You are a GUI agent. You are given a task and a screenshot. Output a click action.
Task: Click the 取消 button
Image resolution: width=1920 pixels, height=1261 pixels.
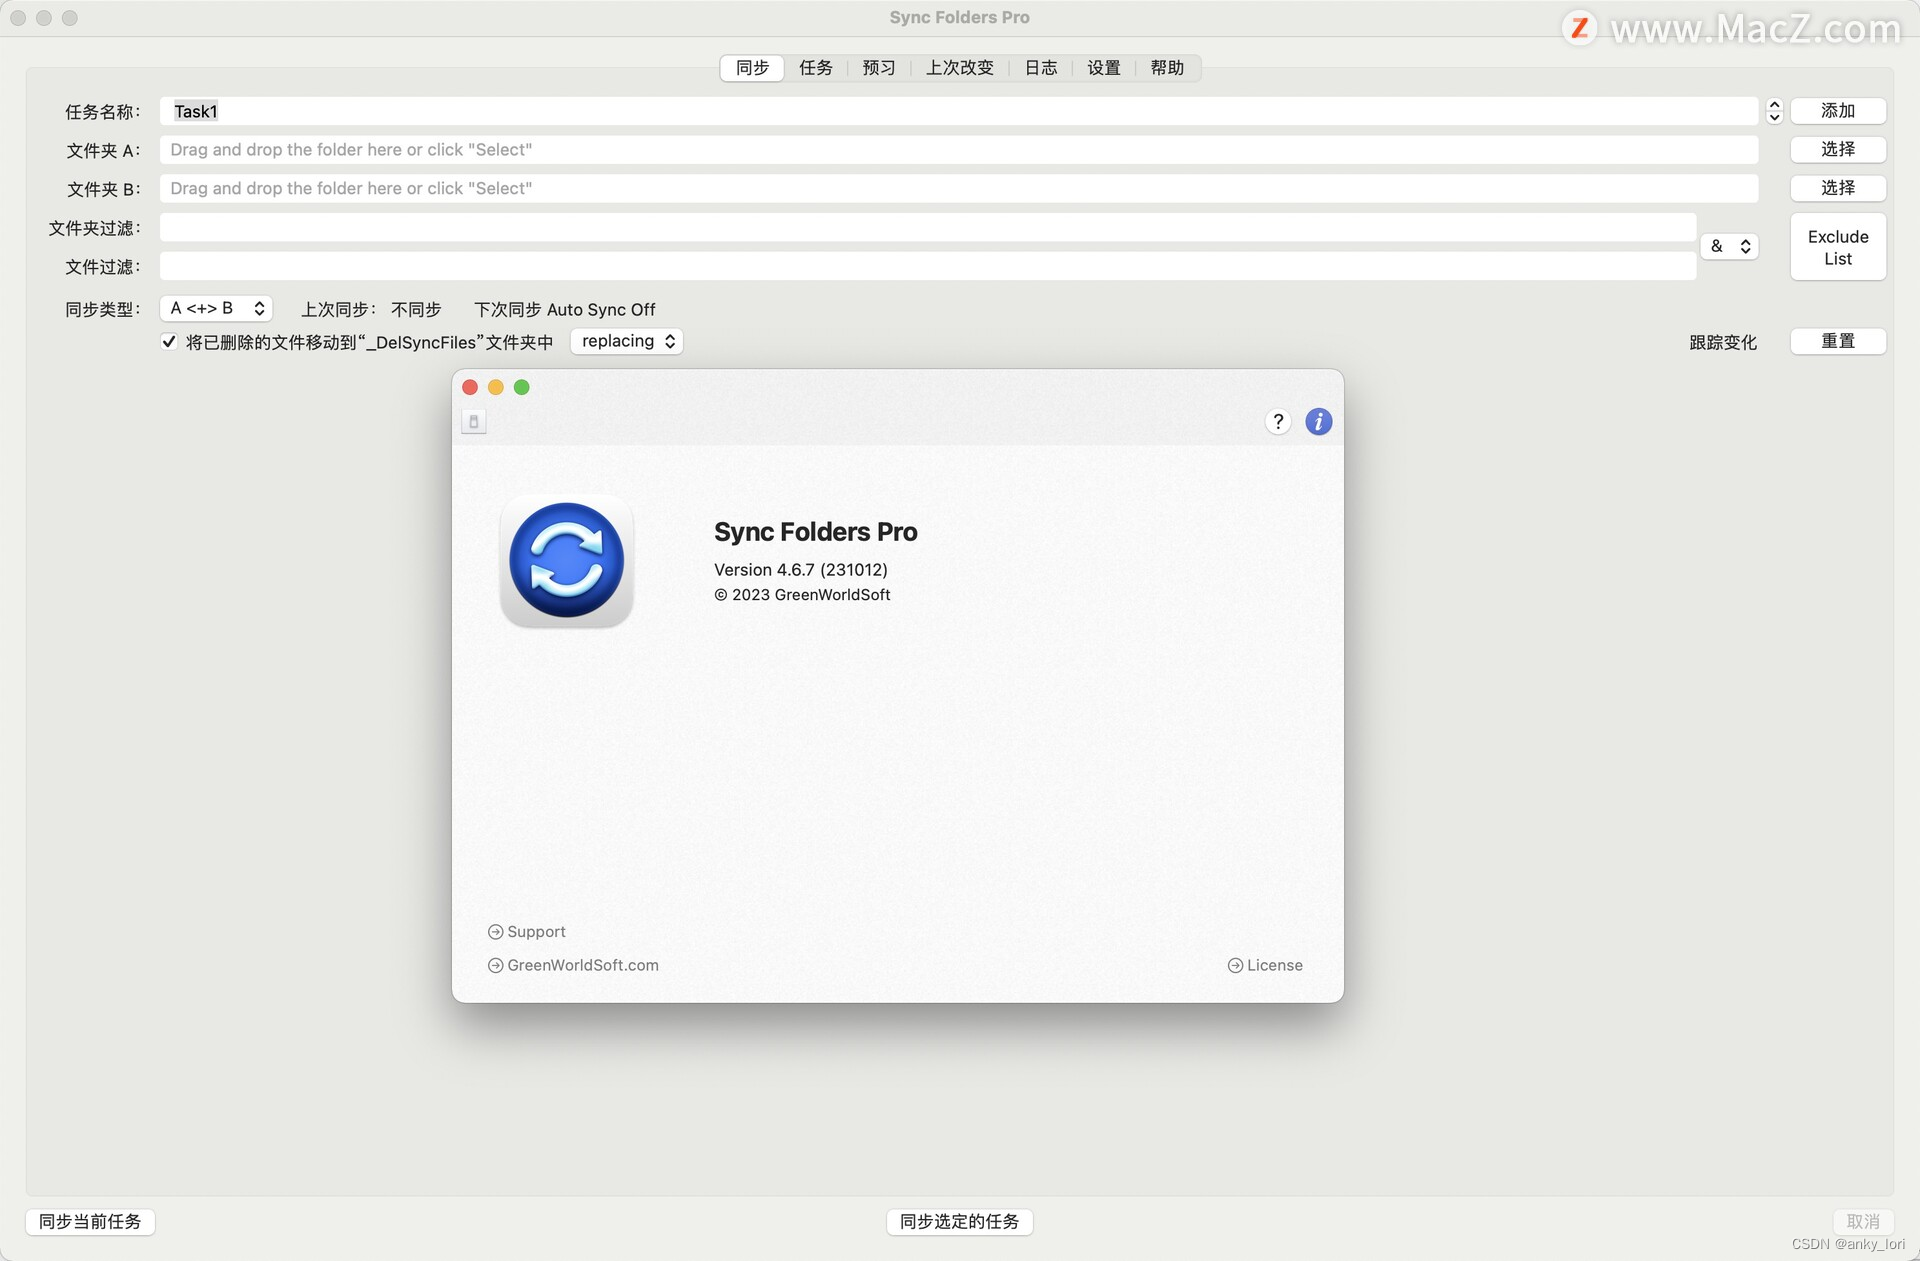[1863, 1222]
